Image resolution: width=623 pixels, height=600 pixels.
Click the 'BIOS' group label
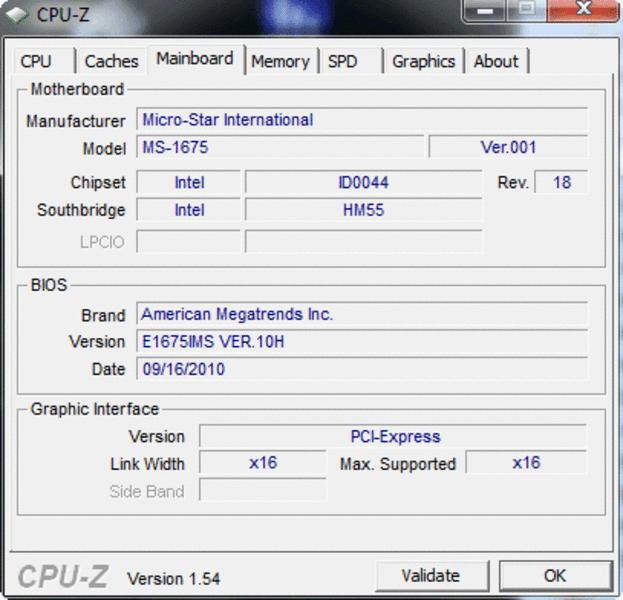[49, 285]
